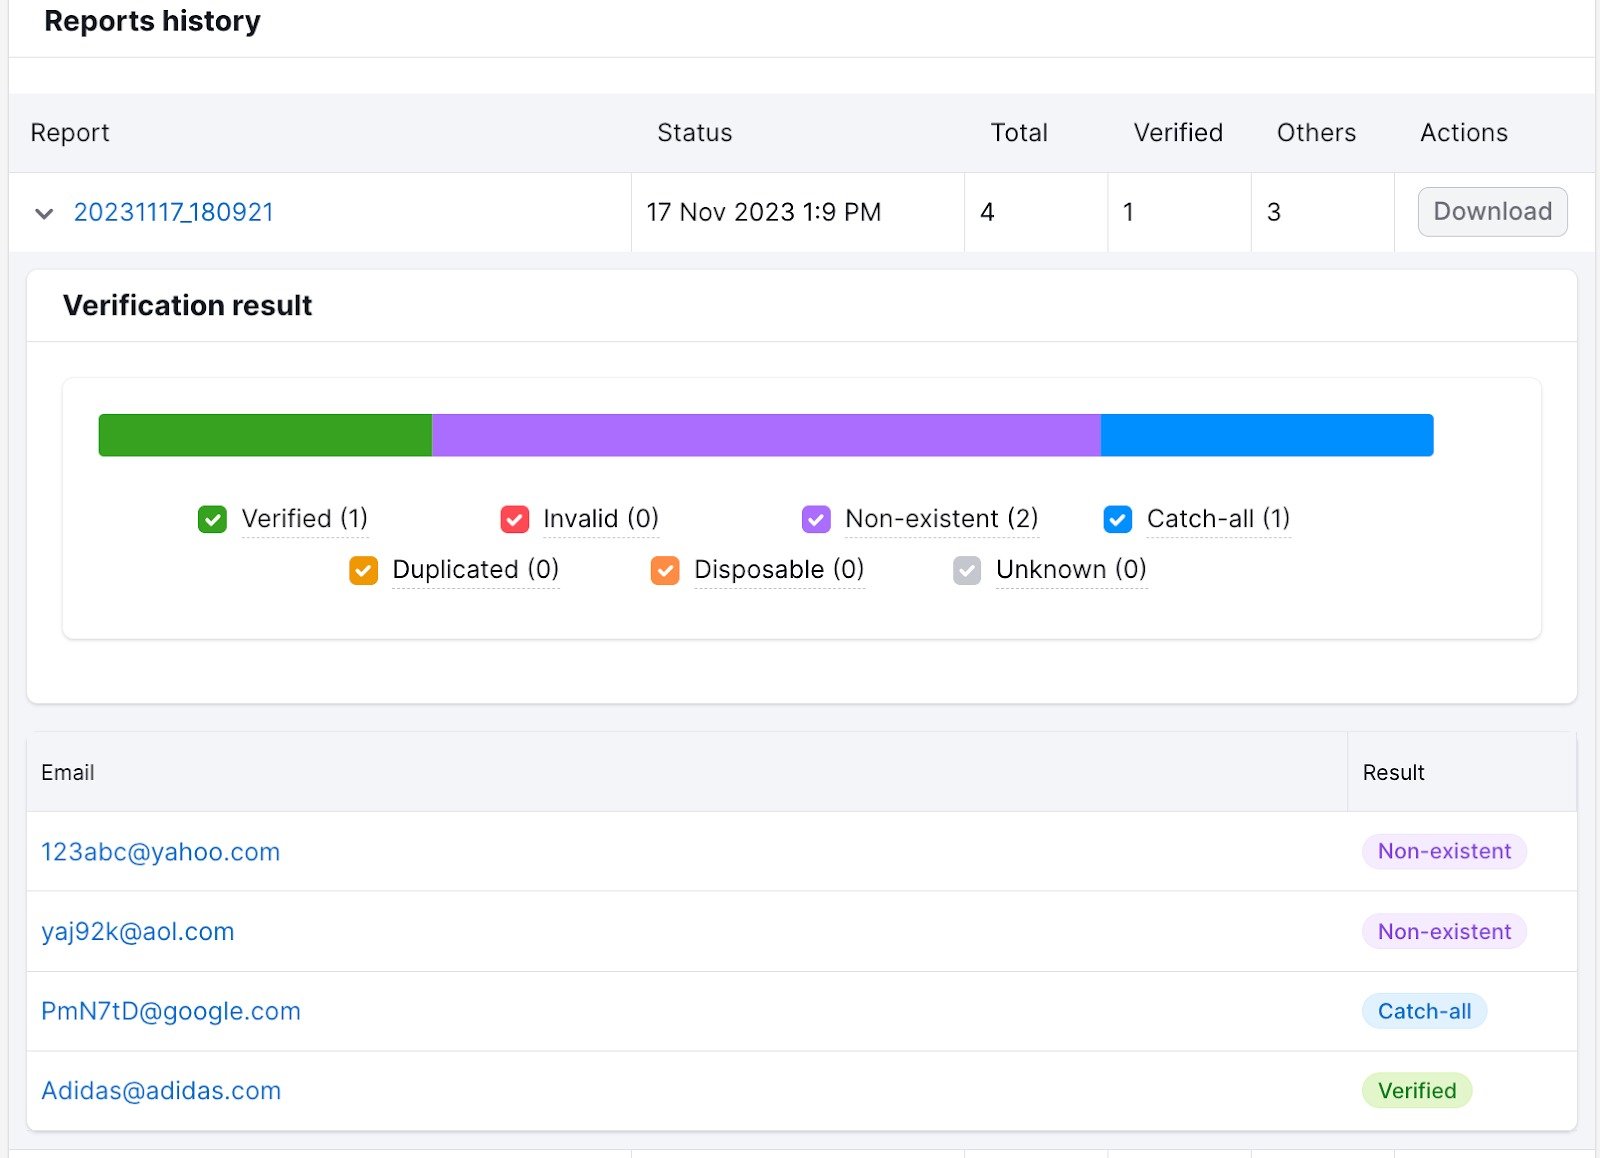Click the purple Non-existent checkbox icon
Screen dimensions: 1600x1158
tap(815, 519)
